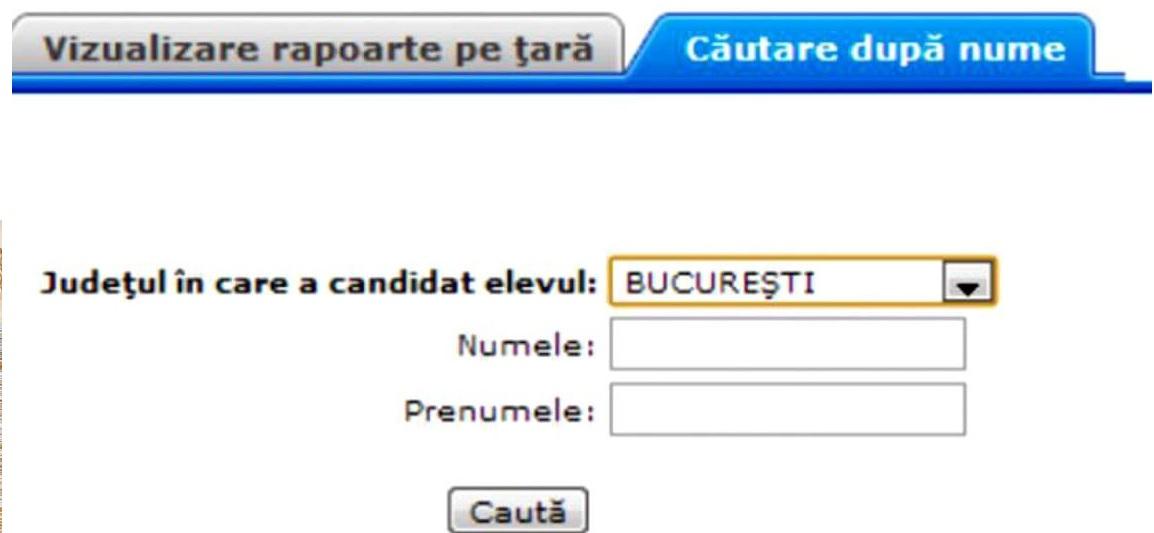The height and width of the screenshot is (533, 1154).
Task: Open the Vizualizare rapoarte pe țară tab
Action: 318,48
